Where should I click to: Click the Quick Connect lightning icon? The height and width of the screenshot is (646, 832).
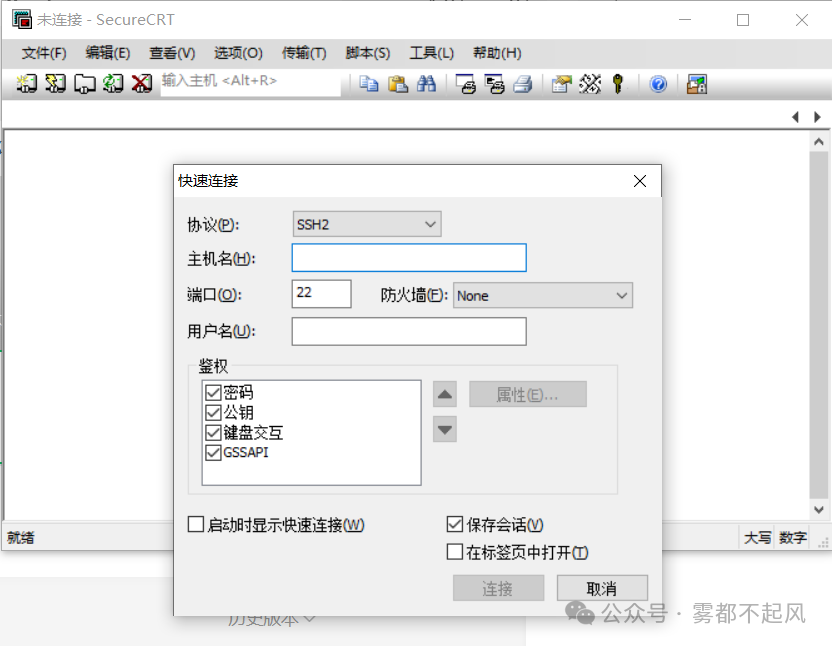pyautogui.click(x=55, y=83)
